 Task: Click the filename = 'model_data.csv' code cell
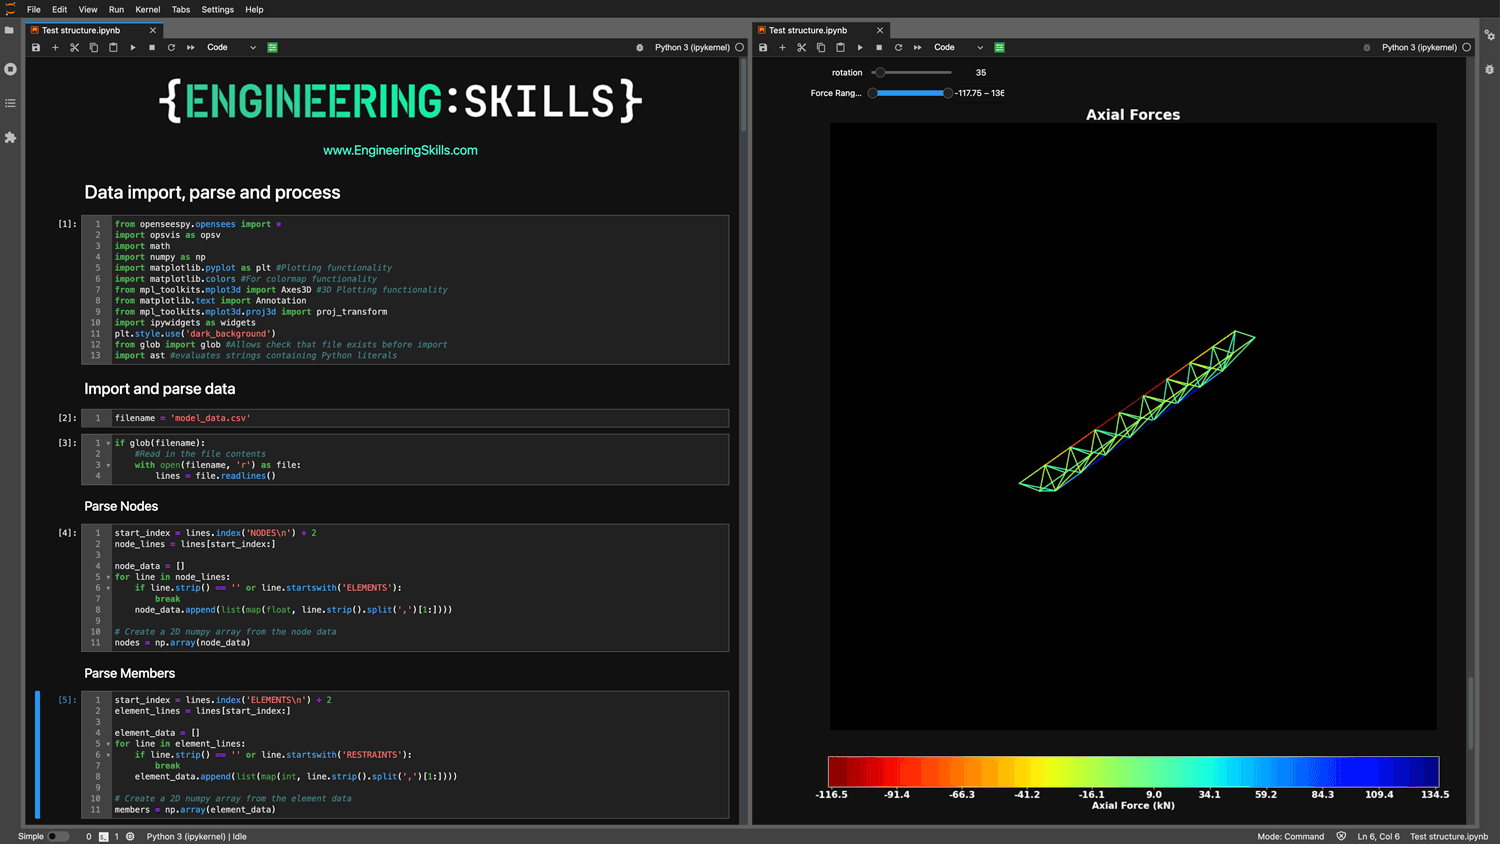[x=405, y=418]
